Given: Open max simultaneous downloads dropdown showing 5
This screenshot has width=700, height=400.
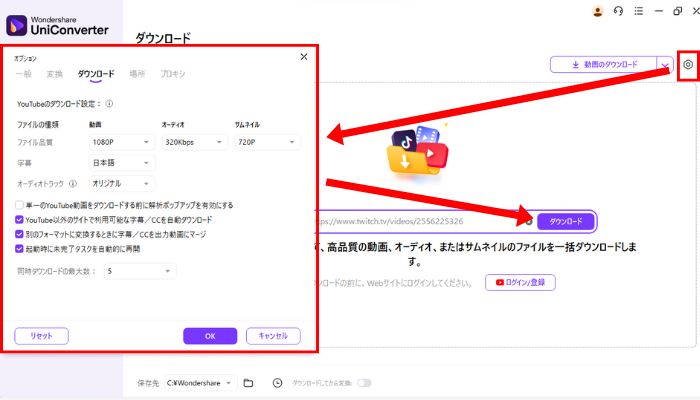Looking at the screenshot, I should point(140,271).
